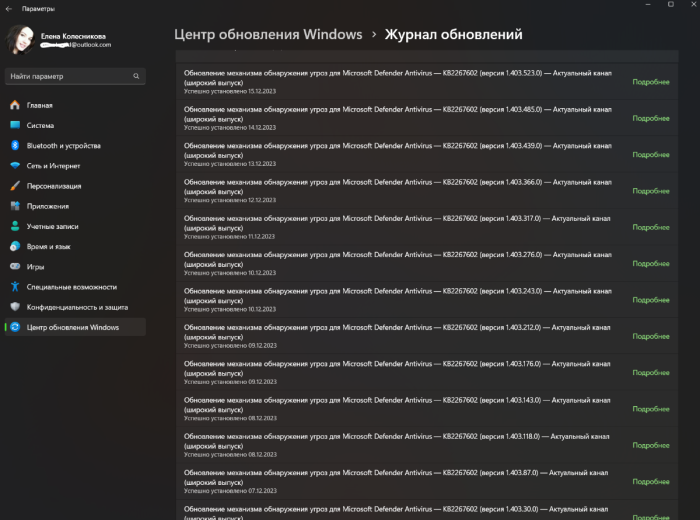The width and height of the screenshot is (700, 520).
Task: Open Подробнее for version 1.403.276.0 update
Action: point(650,263)
